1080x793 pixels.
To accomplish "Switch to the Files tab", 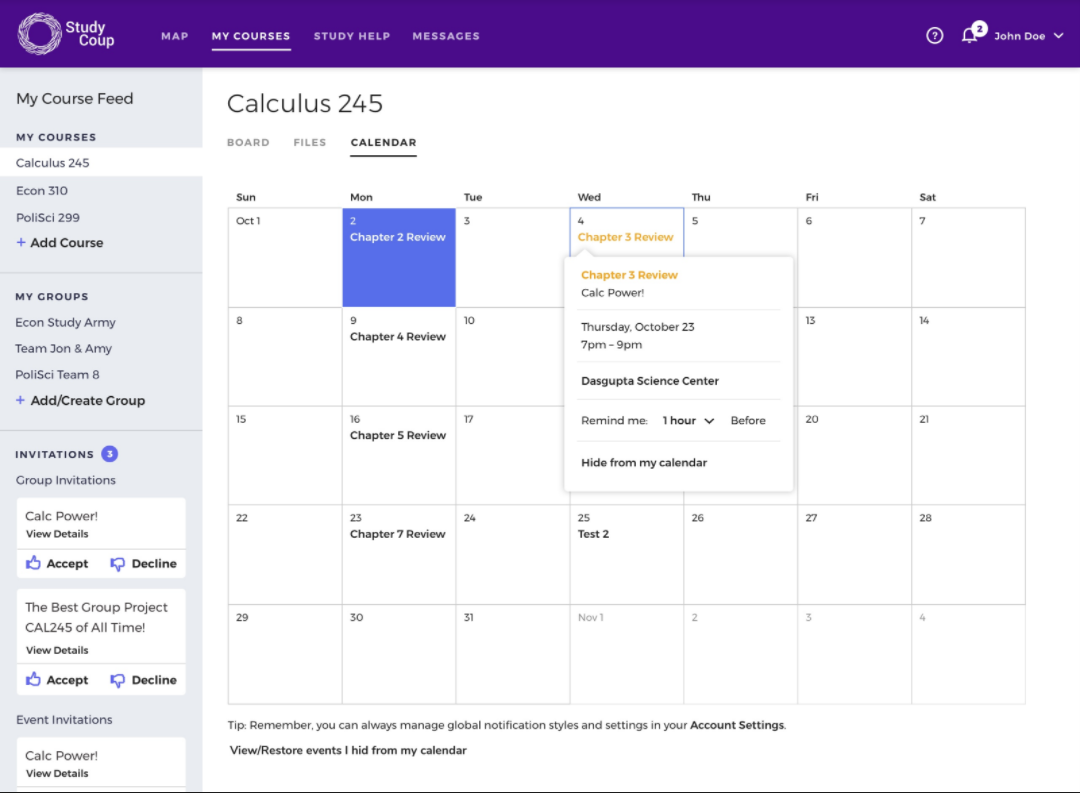I will pos(310,143).
